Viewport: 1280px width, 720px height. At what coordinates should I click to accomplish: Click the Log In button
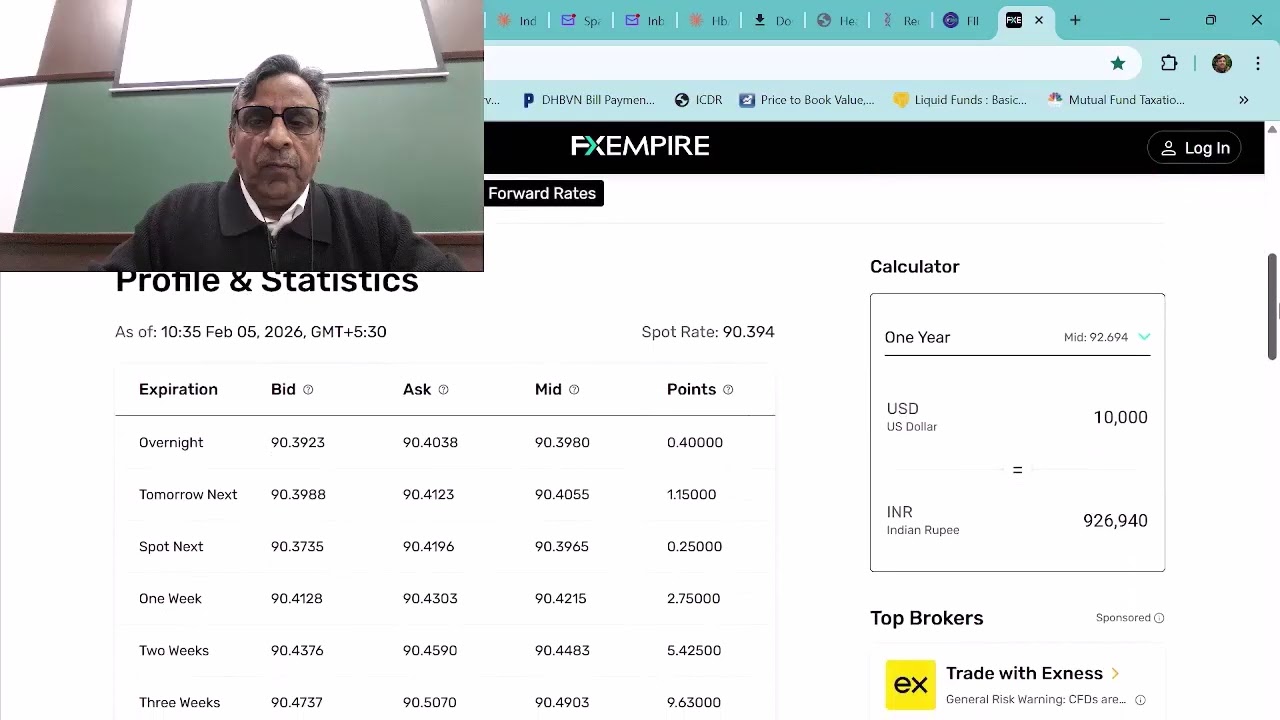pyautogui.click(x=1194, y=148)
